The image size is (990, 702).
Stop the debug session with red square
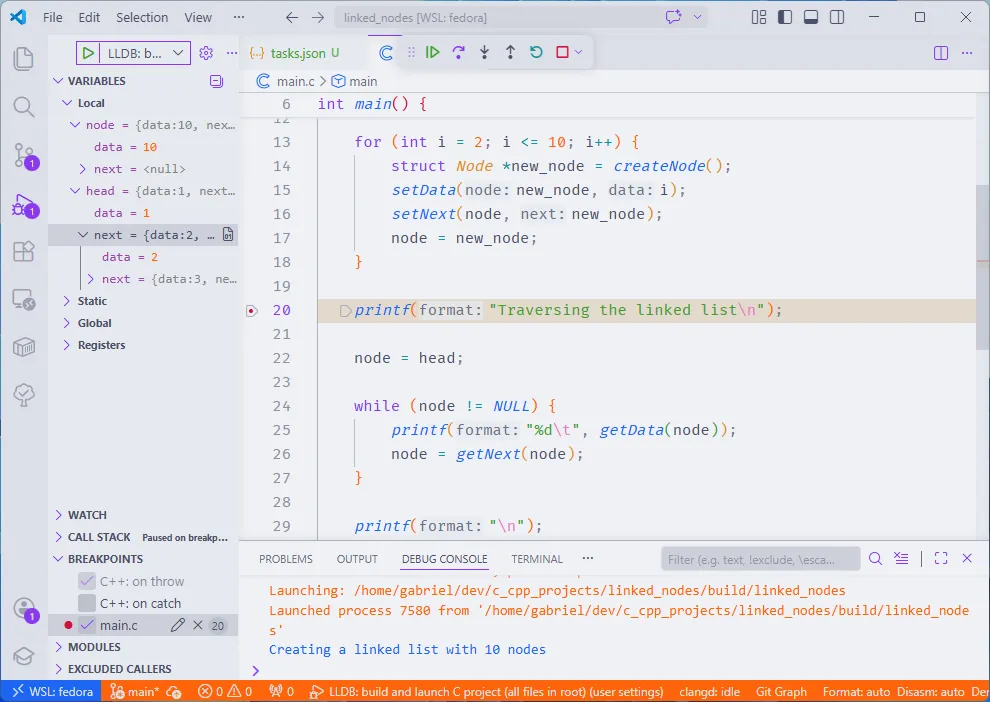click(562, 52)
